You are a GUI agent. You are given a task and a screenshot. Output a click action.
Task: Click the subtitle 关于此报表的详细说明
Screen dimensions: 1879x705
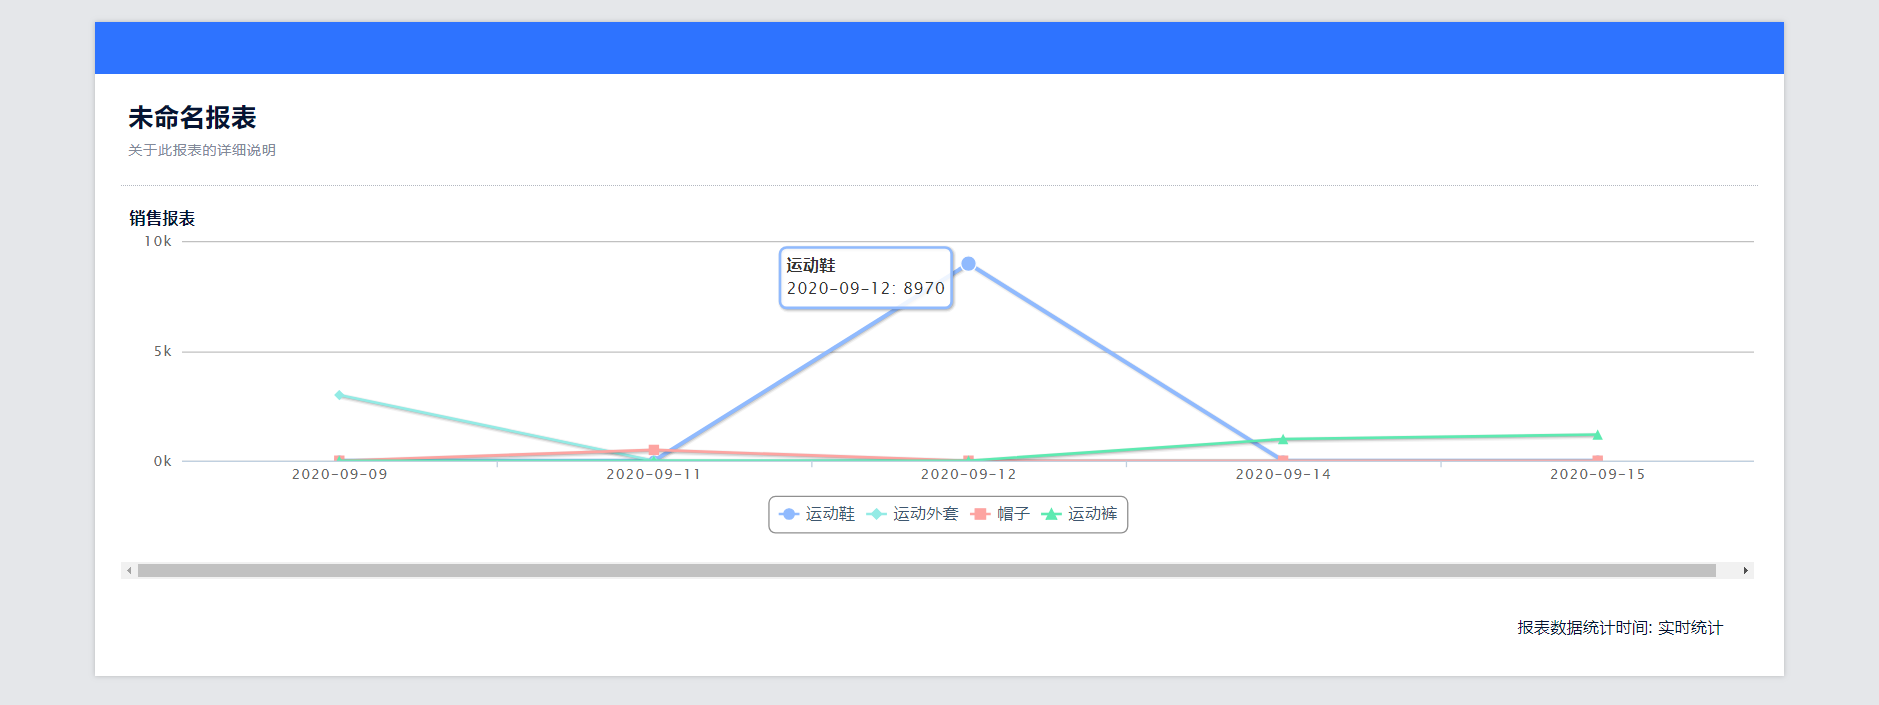coord(202,150)
